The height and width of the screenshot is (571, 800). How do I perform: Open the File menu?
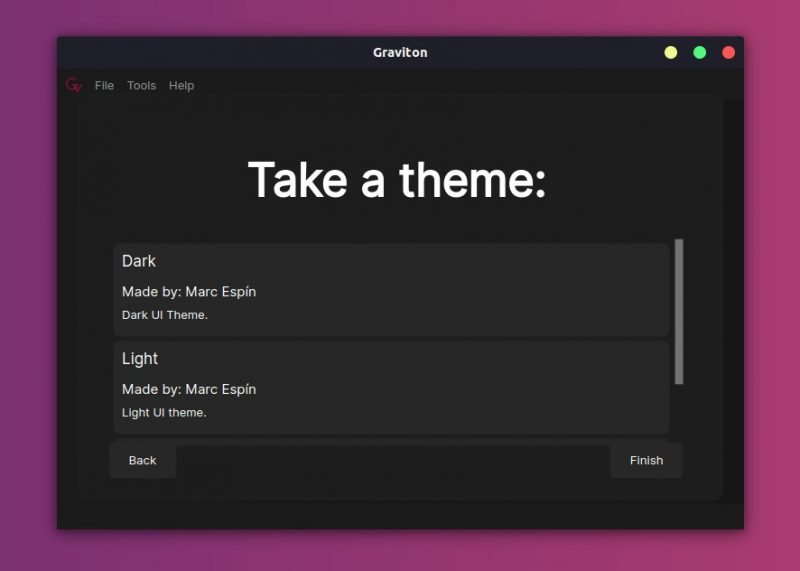104,86
